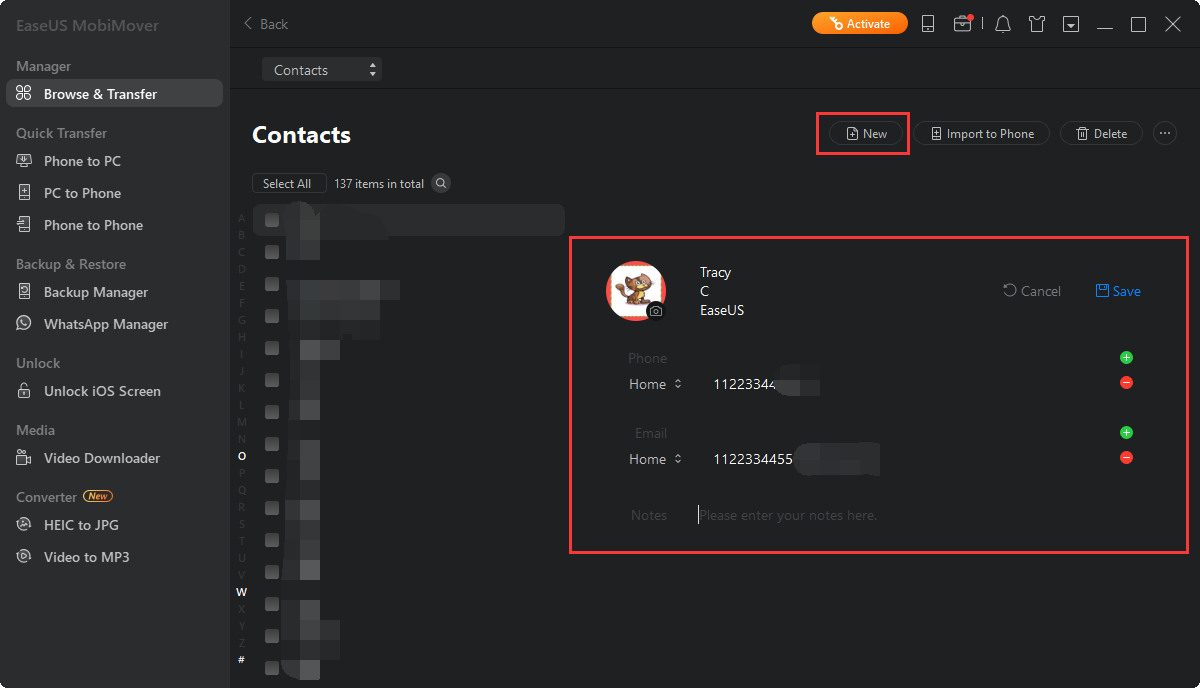This screenshot has height=688, width=1200.
Task: Toggle the Select All contacts option
Action: (x=288, y=184)
